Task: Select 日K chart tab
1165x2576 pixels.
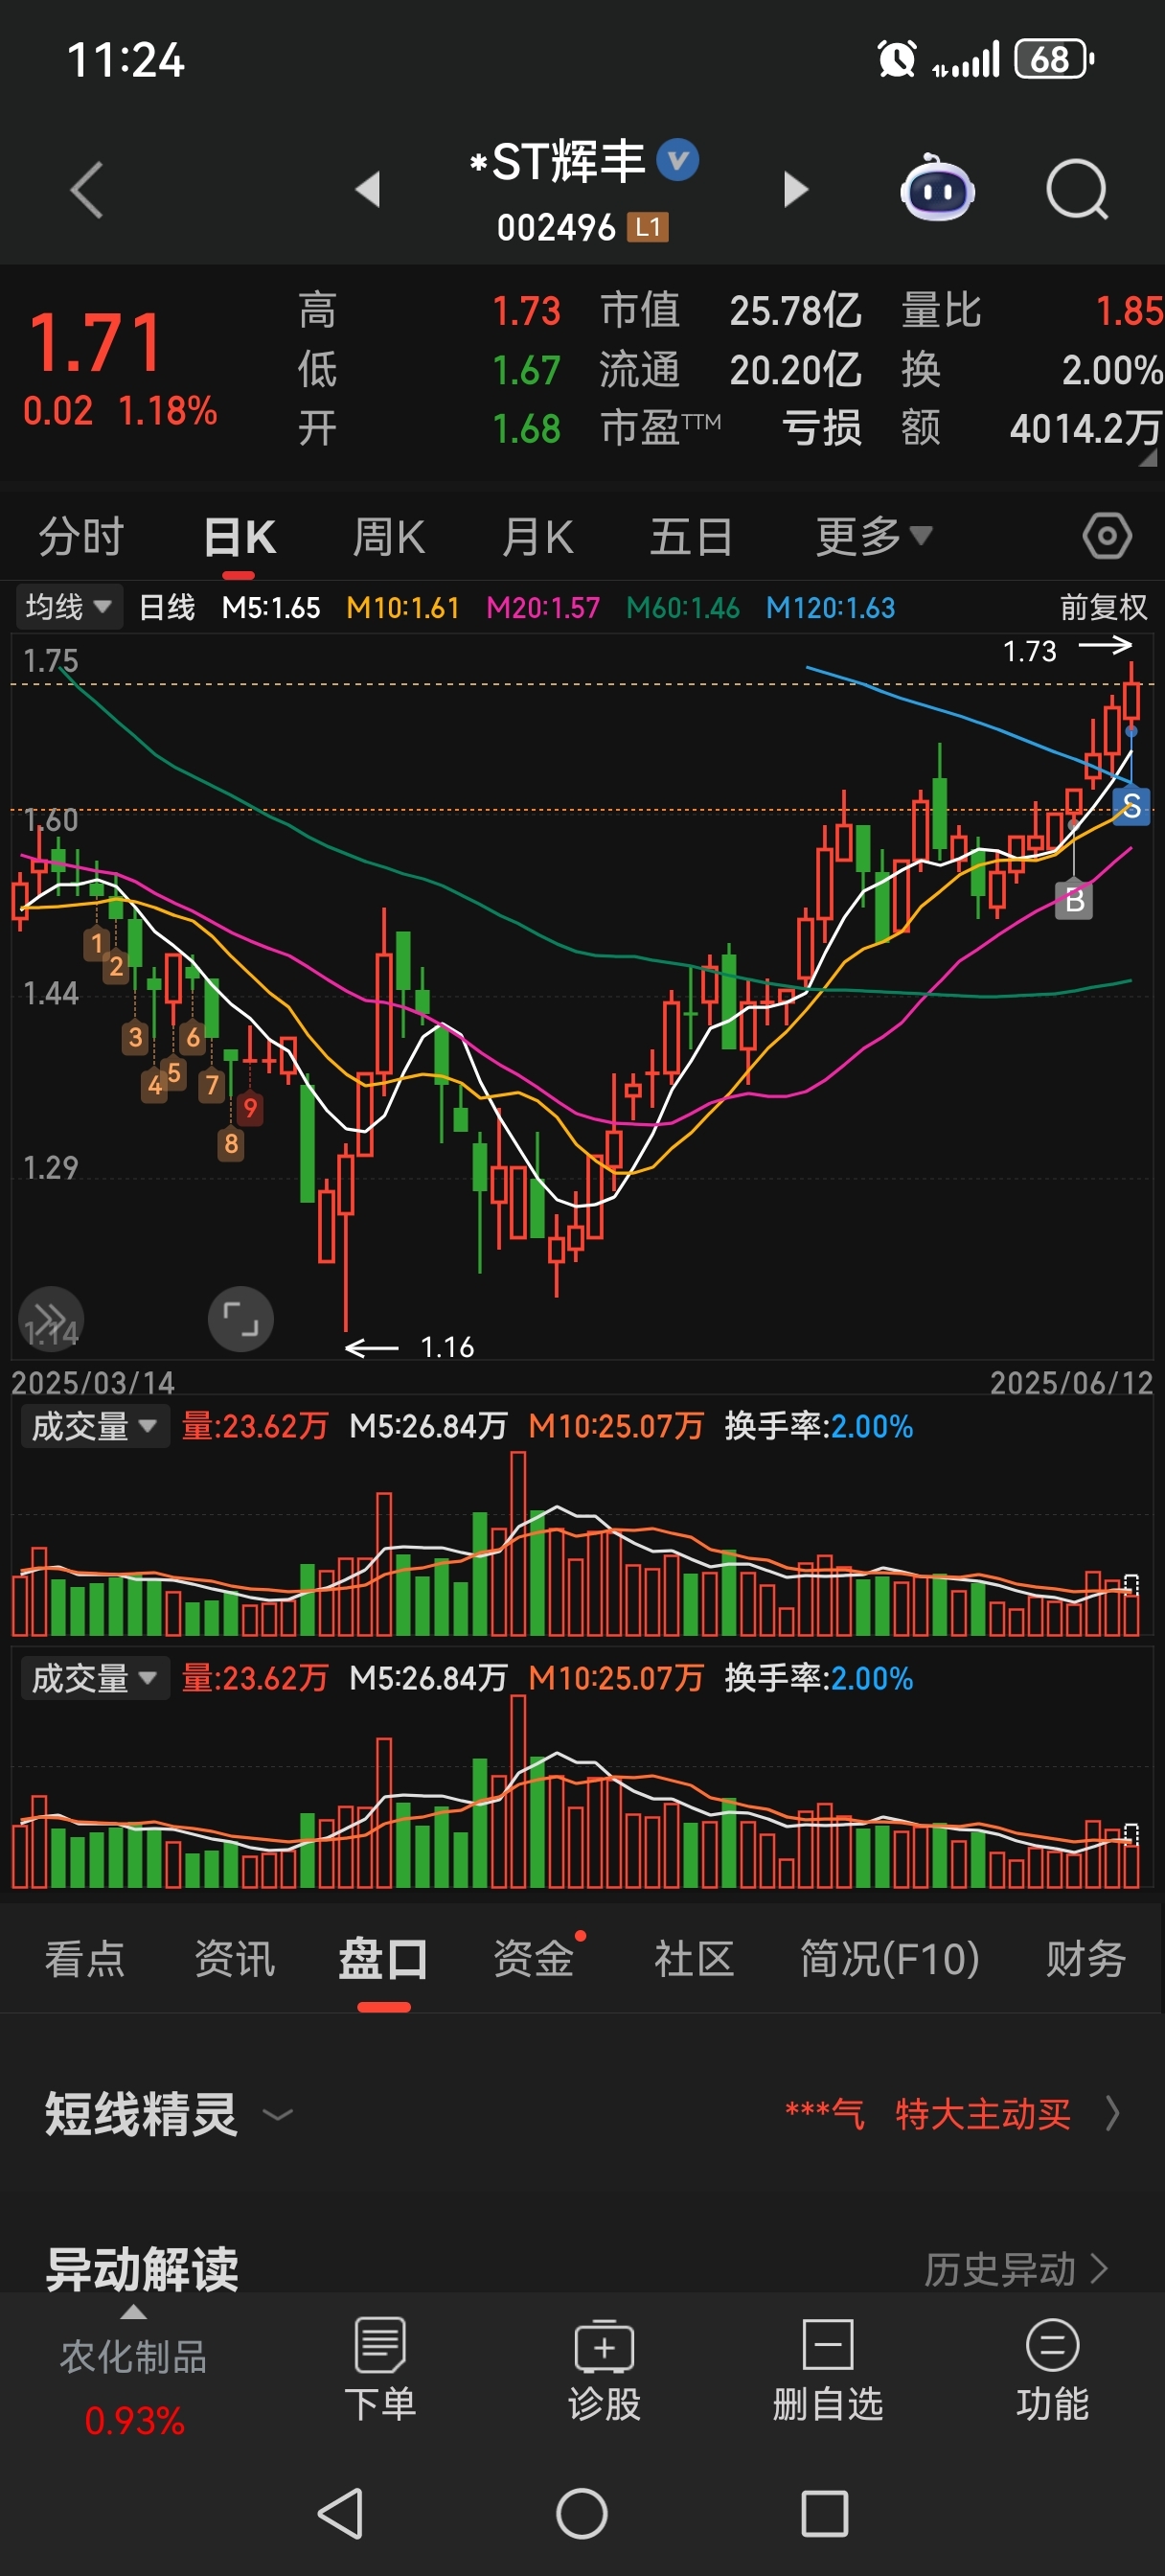Action: tap(239, 537)
